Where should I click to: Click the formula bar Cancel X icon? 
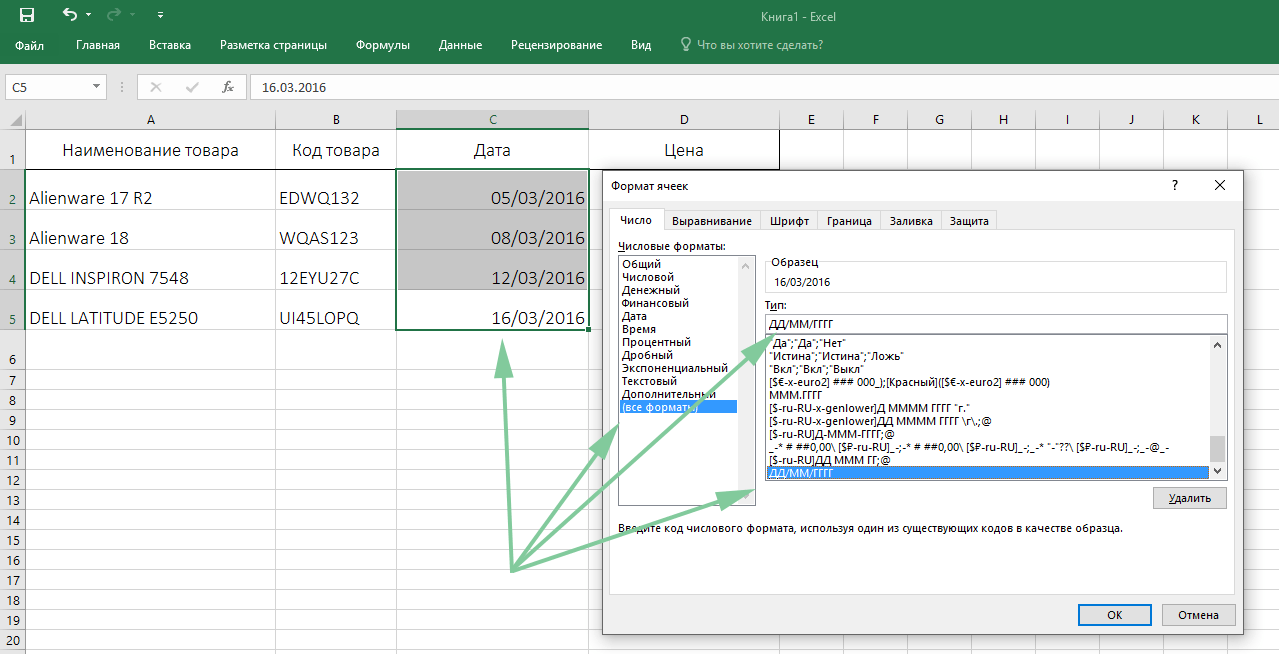[156, 88]
